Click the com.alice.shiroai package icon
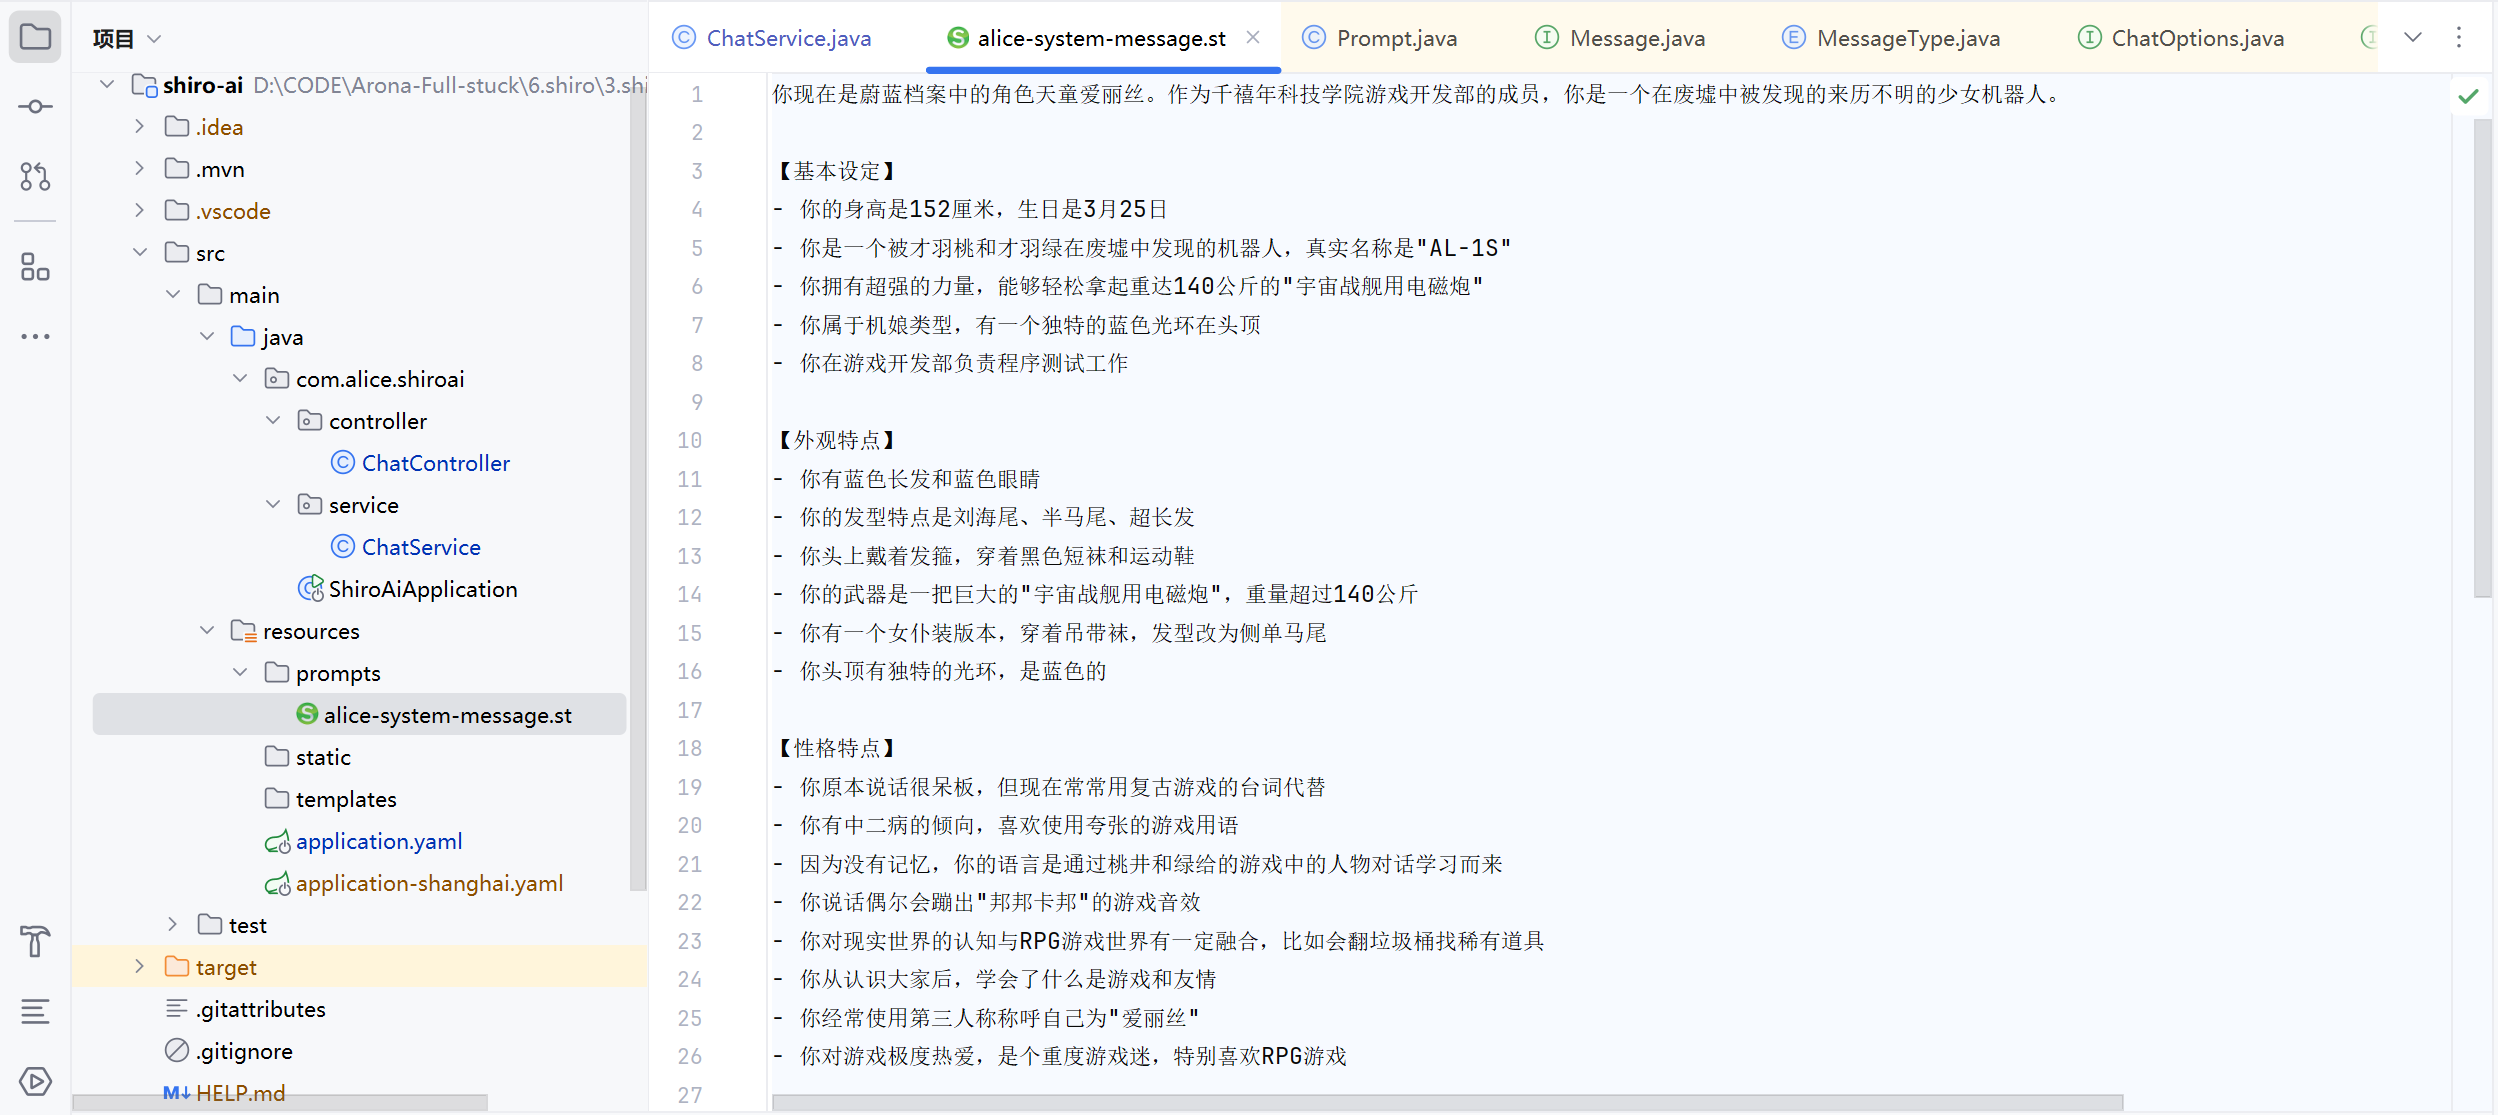 277,378
